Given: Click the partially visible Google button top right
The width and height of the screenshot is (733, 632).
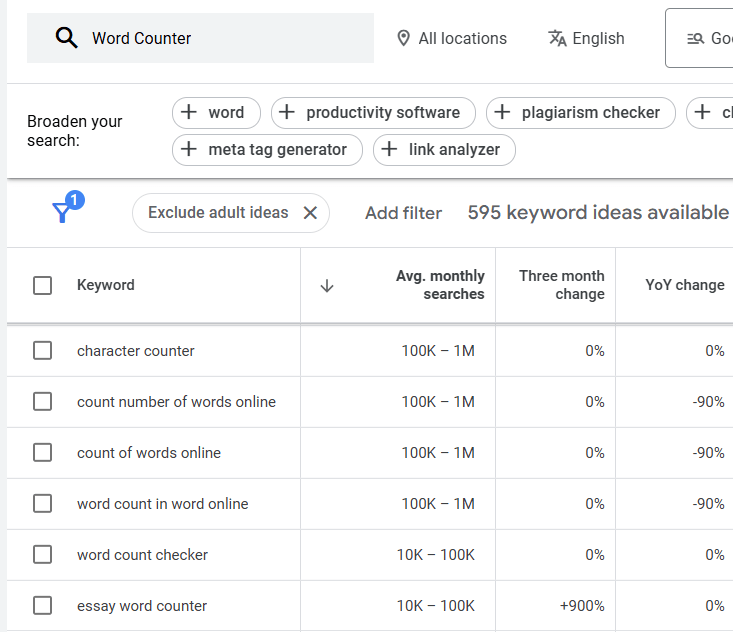Looking at the screenshot, I should 699,38.
